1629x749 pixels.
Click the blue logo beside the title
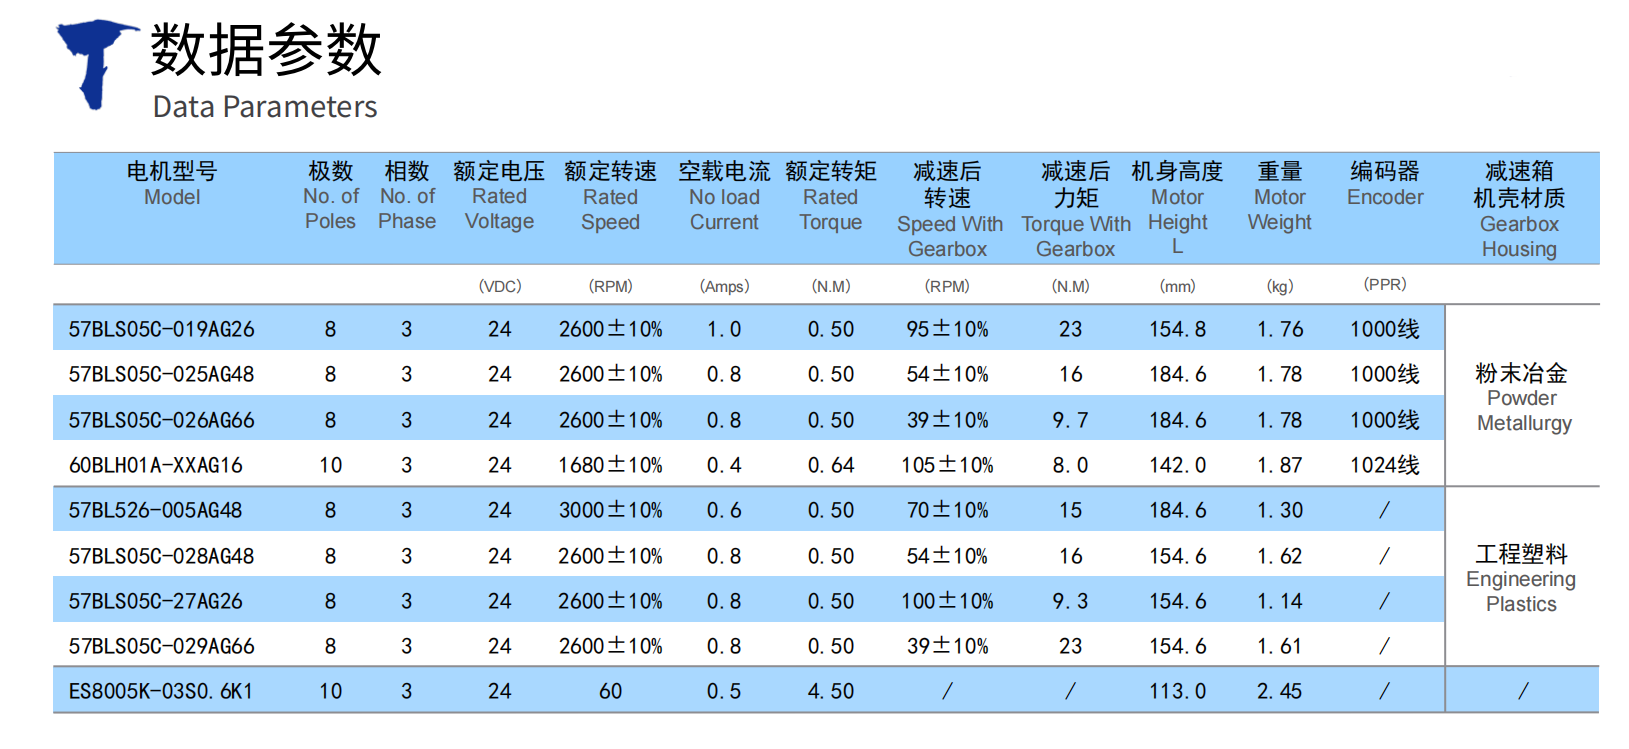click(95, 62)
